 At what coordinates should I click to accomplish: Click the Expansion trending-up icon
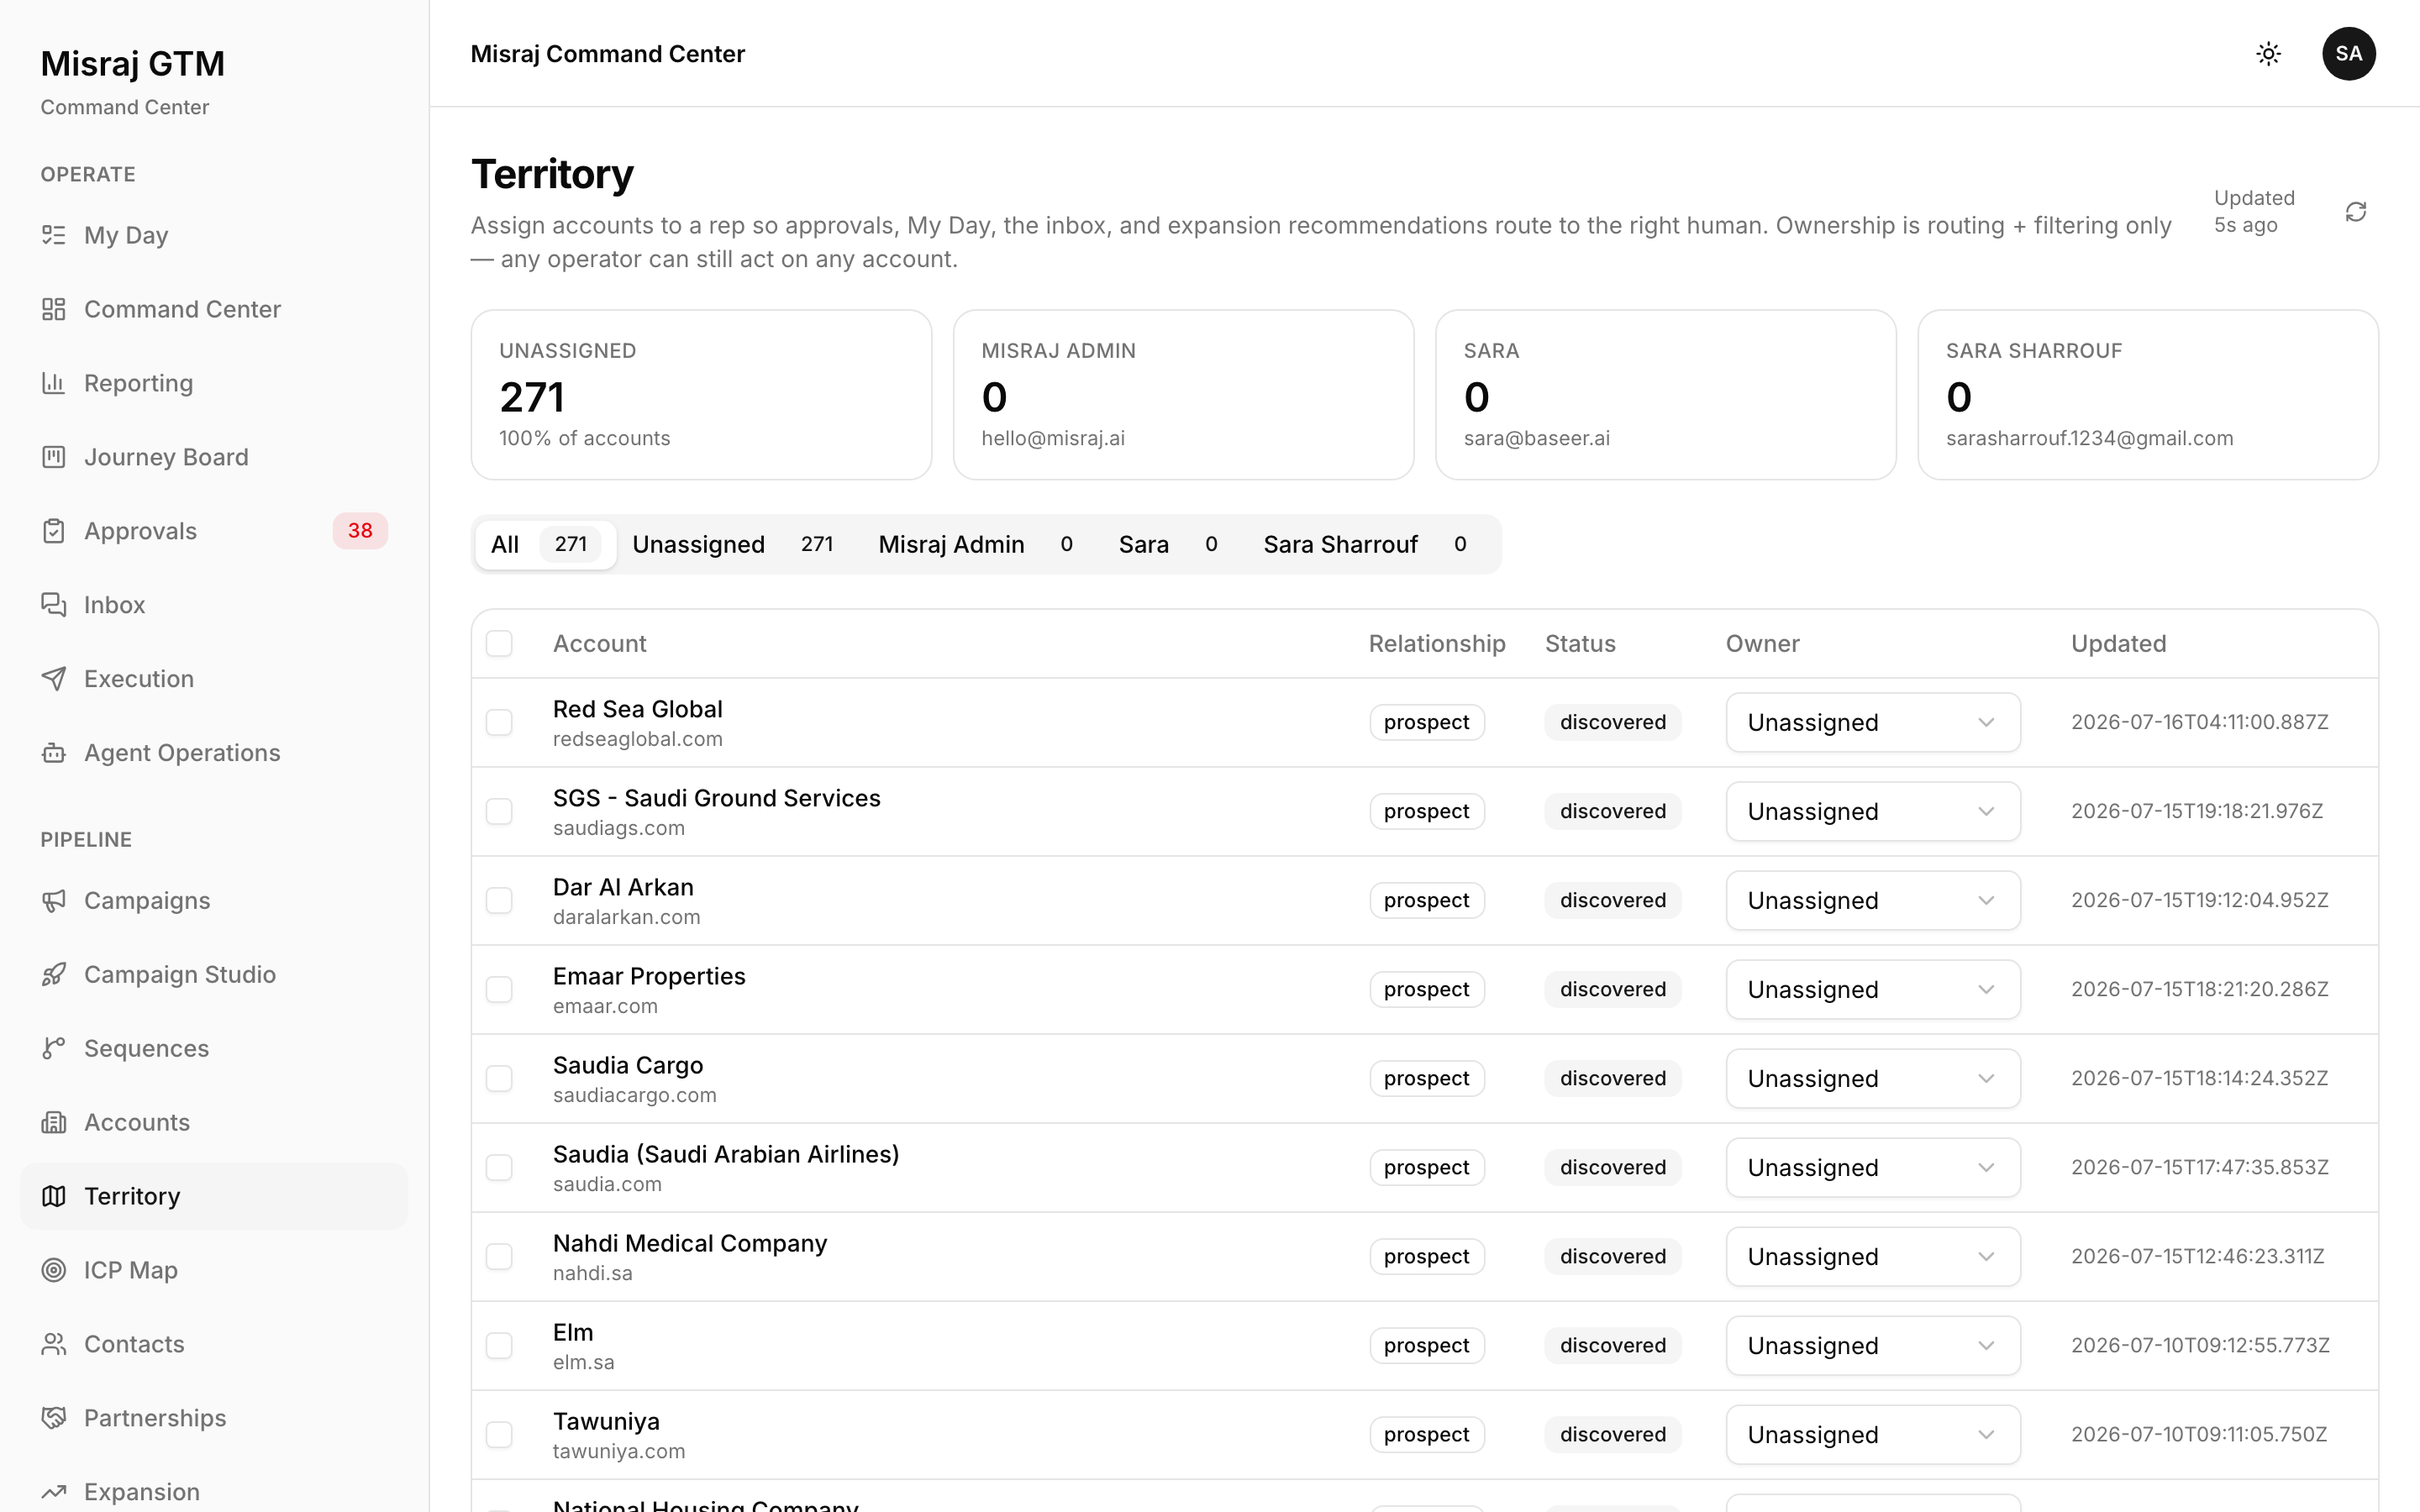click(54, 1493)
